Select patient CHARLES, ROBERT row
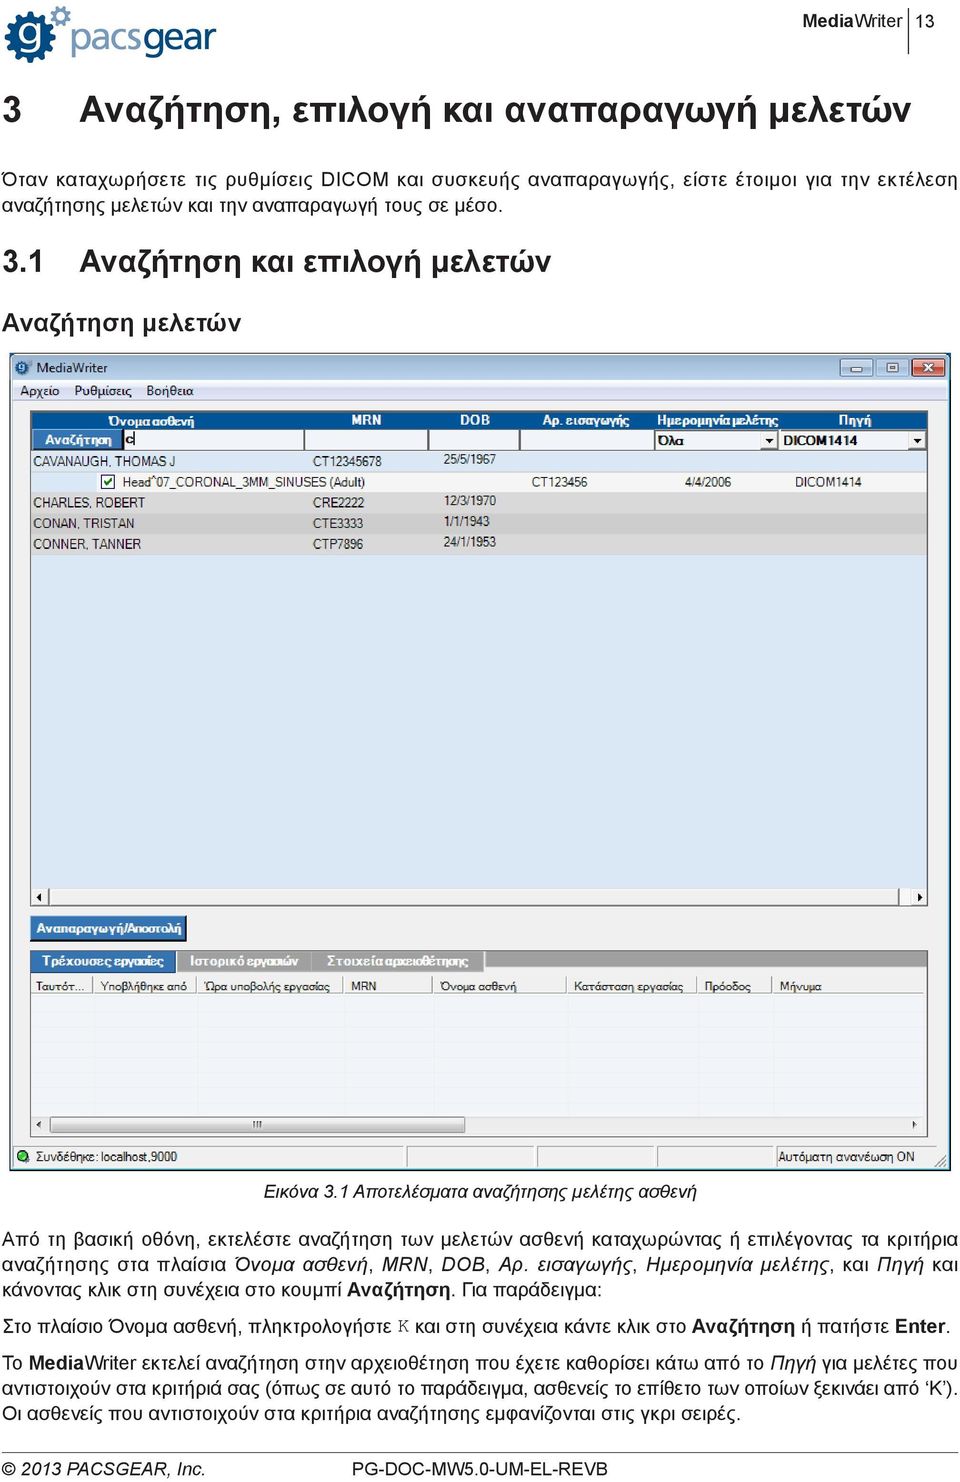Screen dimensions: 960x1482 coord(479,502)
